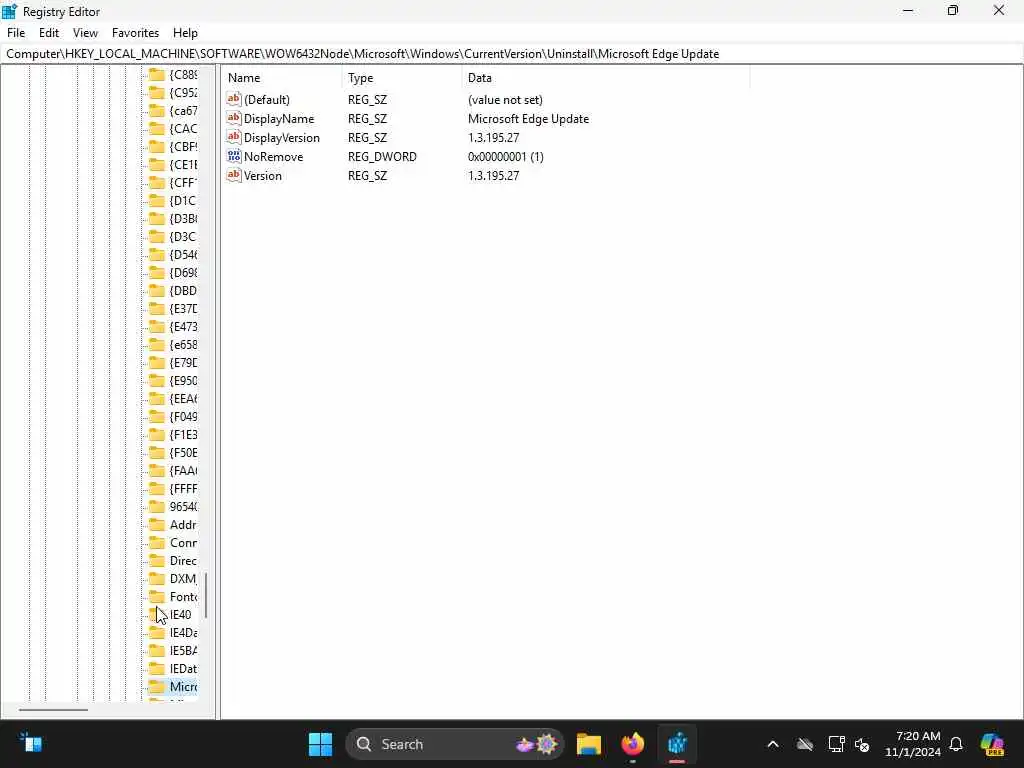Open the File menu
The width and height of the screenshot is (1024, 768).
pos(16,33)
